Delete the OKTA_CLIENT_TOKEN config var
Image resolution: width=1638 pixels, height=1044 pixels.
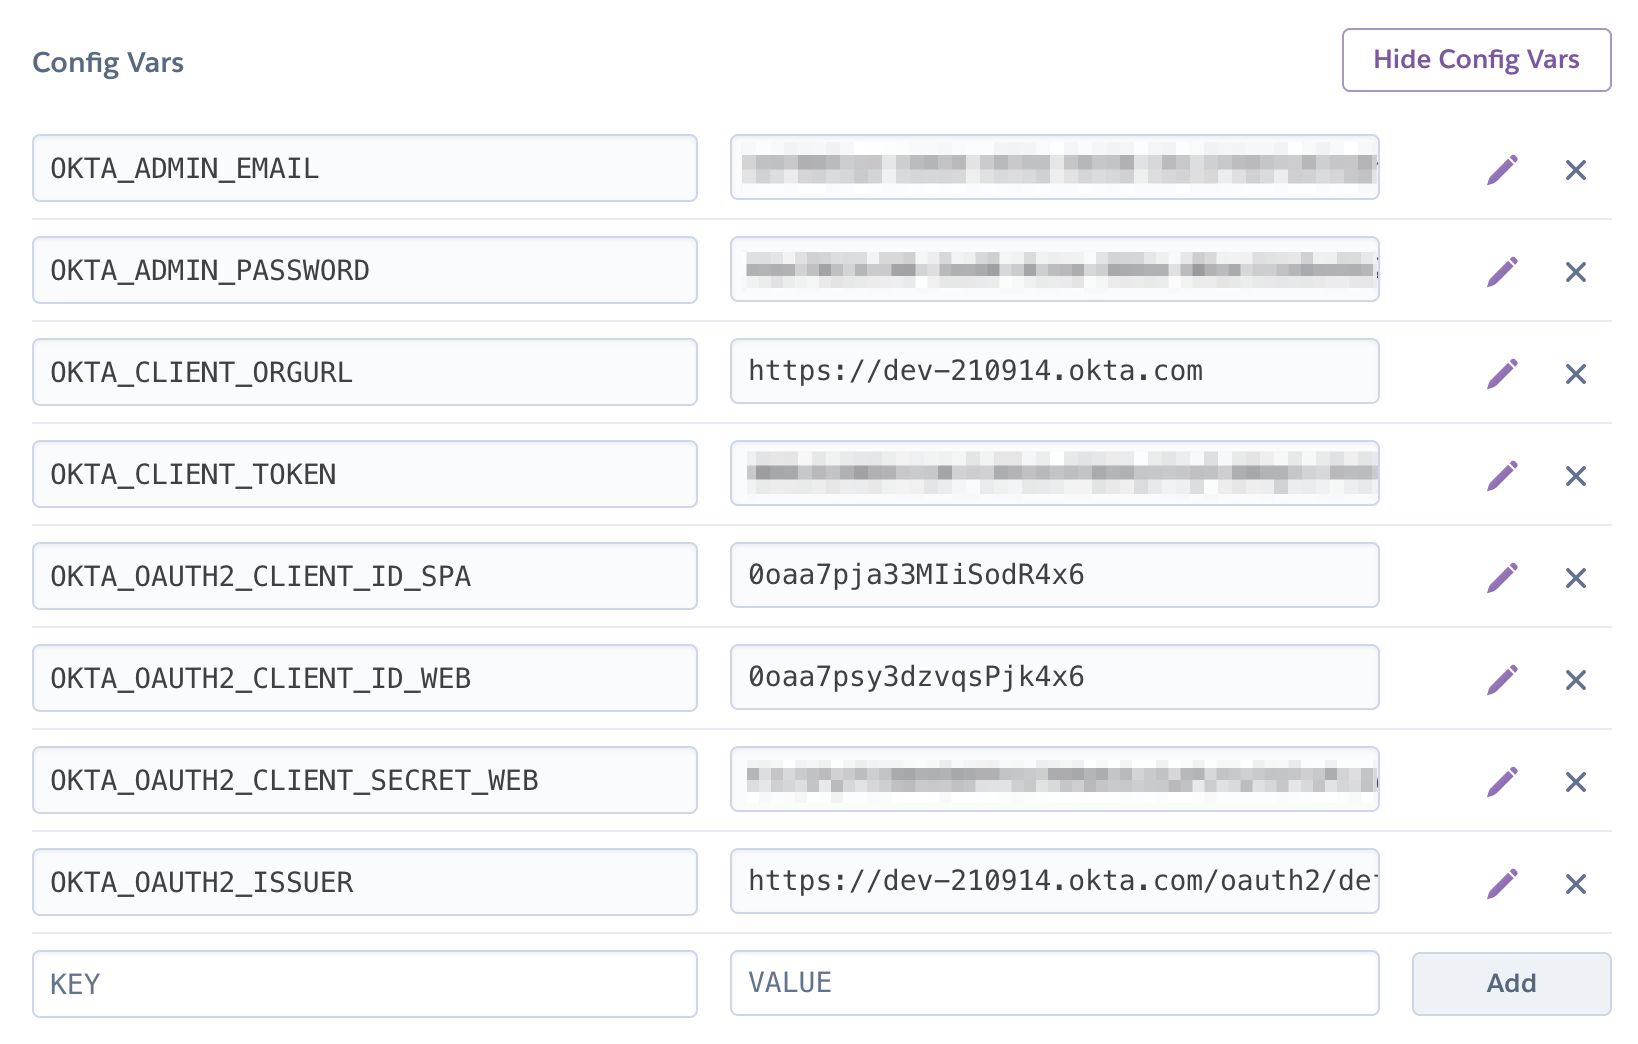coord(1575,475)
